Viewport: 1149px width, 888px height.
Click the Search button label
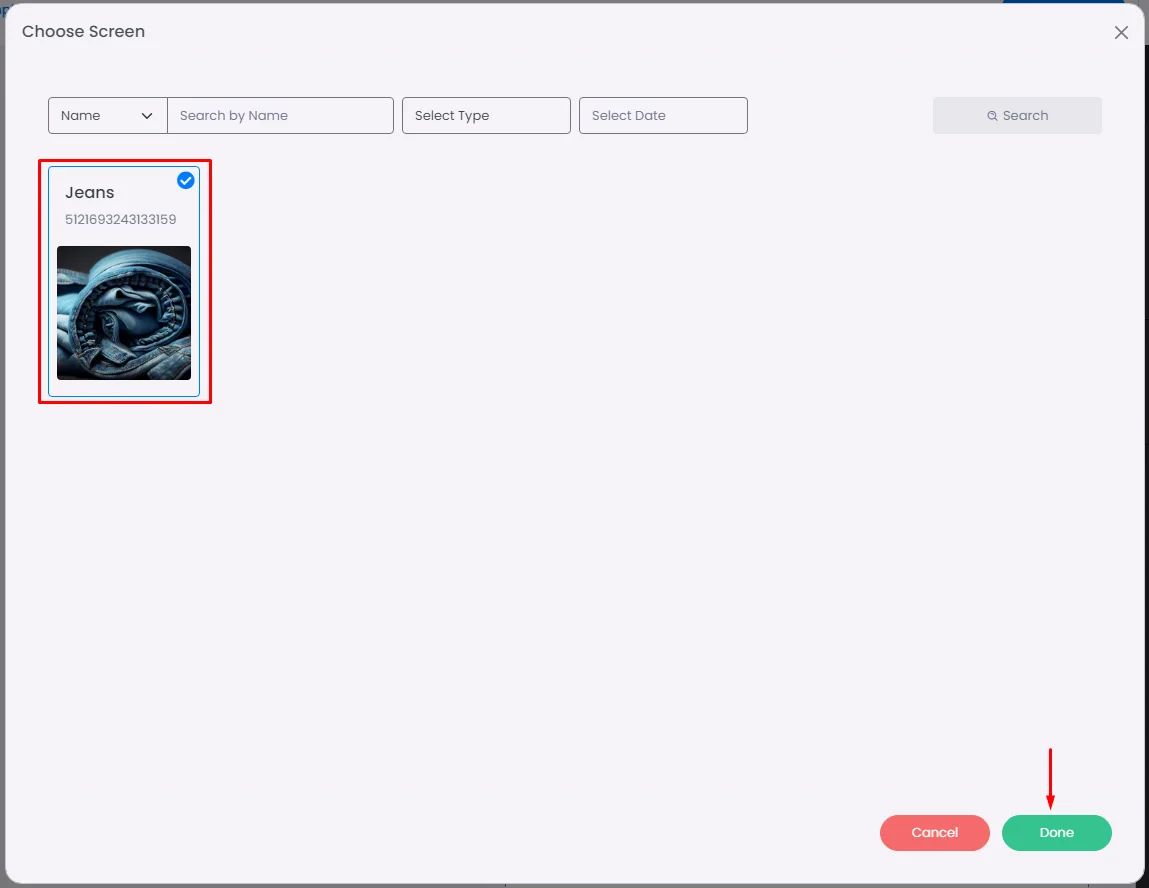click(x=1024, y=116)
